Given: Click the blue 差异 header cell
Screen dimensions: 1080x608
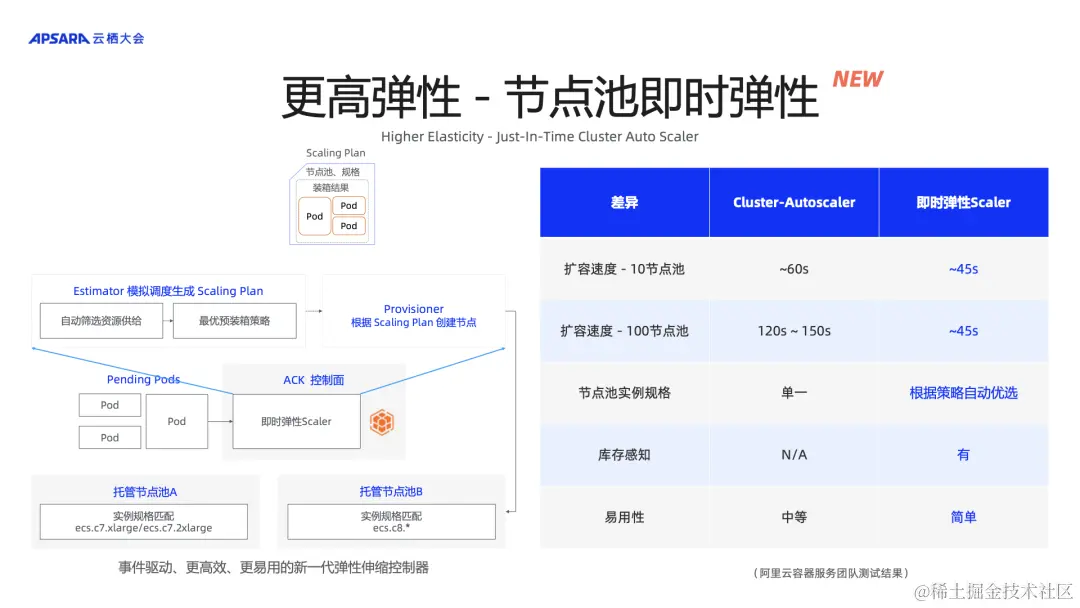Looking at the screenshot, I should coord(624,202).
